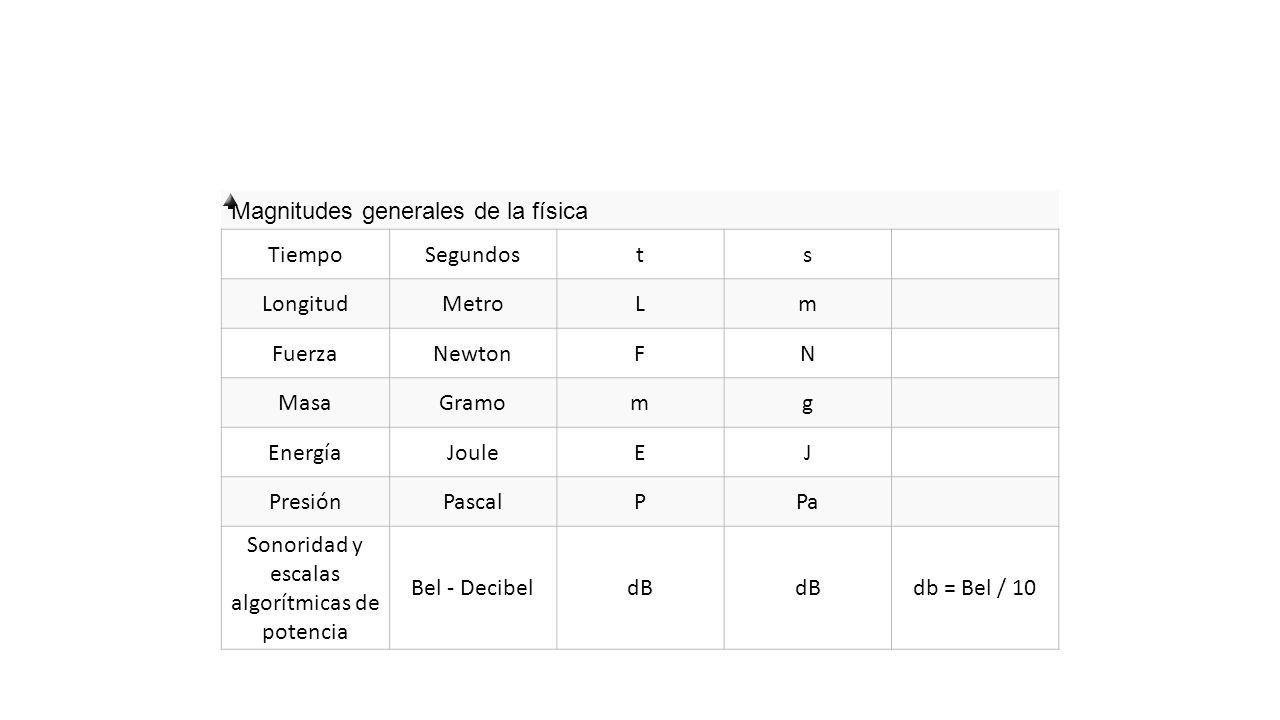Select the title 'Magnitudes generales de la física'
Viewport: 1280px width, 720px height.
tap(409, 211)
